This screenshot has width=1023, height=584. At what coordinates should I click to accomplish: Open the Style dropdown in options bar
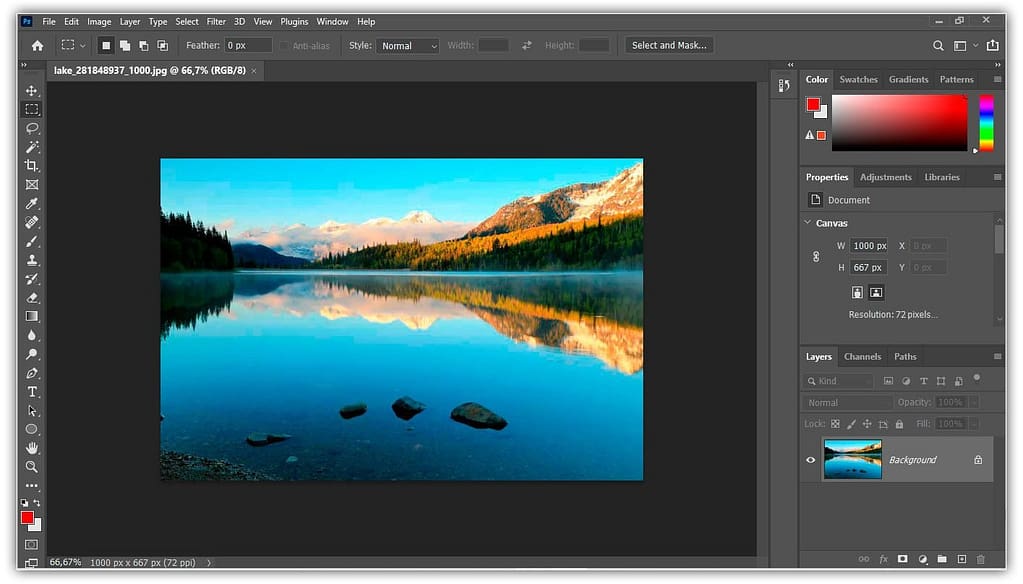[407, 45]
